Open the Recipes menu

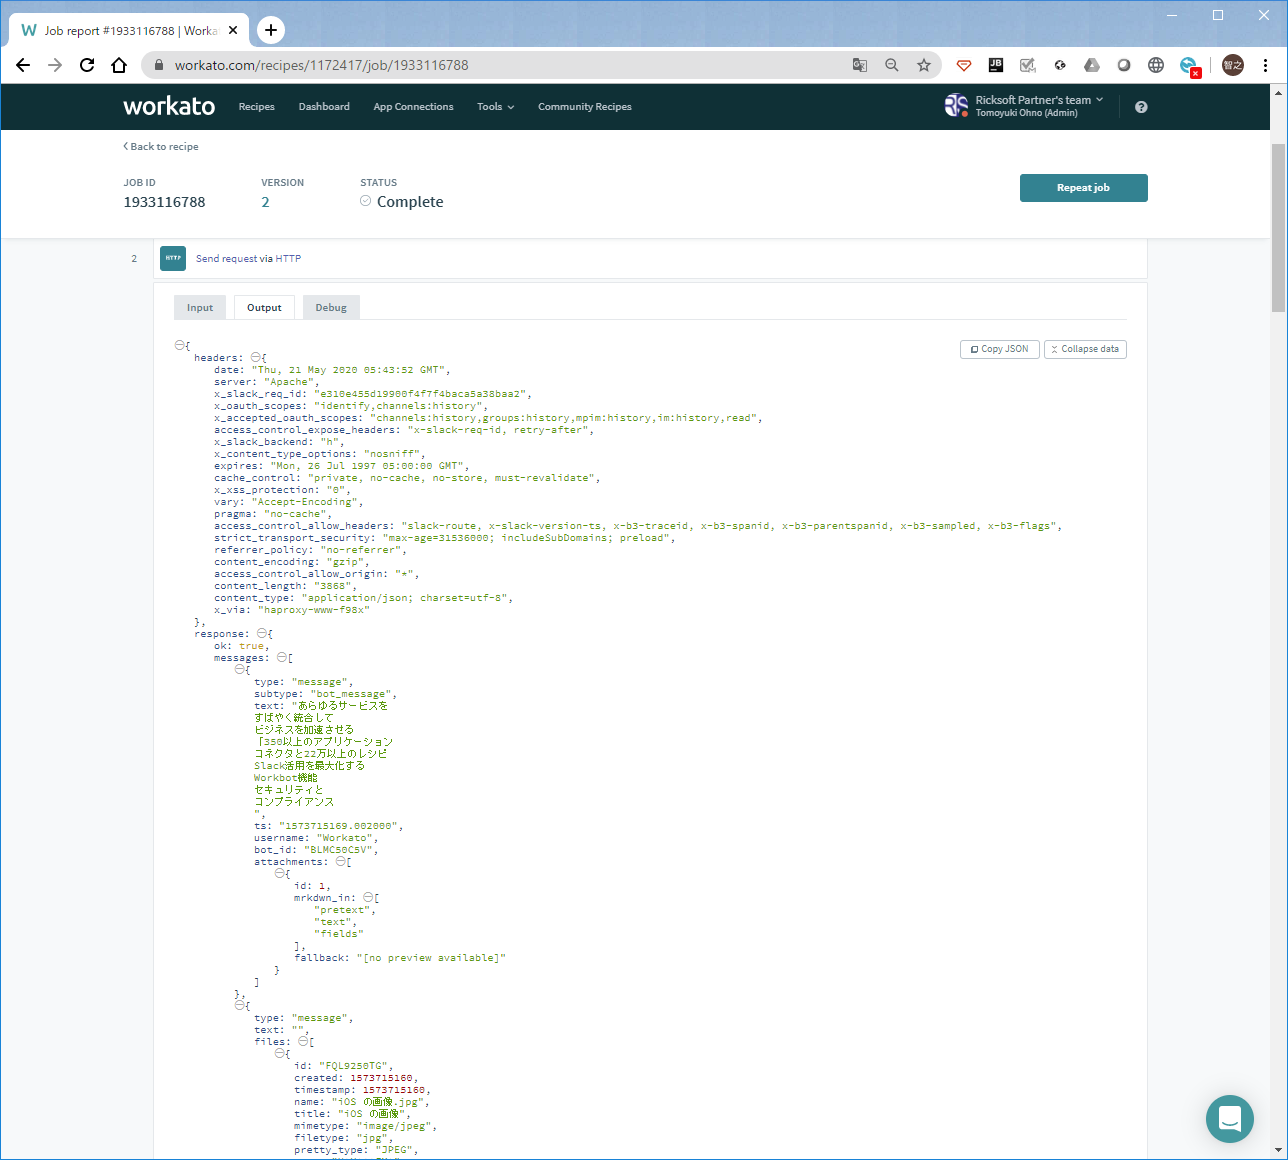tap(257, 107)
